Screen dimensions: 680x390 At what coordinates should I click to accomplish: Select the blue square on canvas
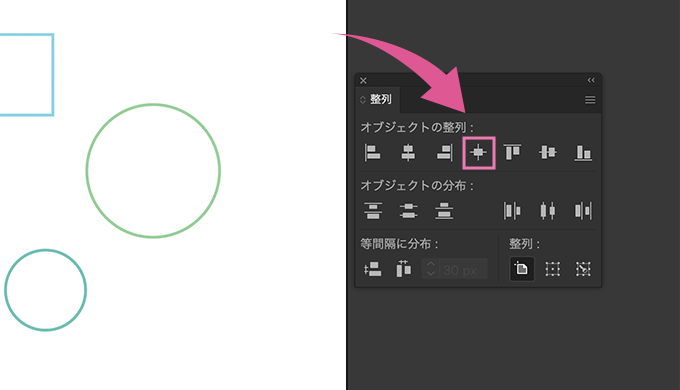click(x=26, y=75)
